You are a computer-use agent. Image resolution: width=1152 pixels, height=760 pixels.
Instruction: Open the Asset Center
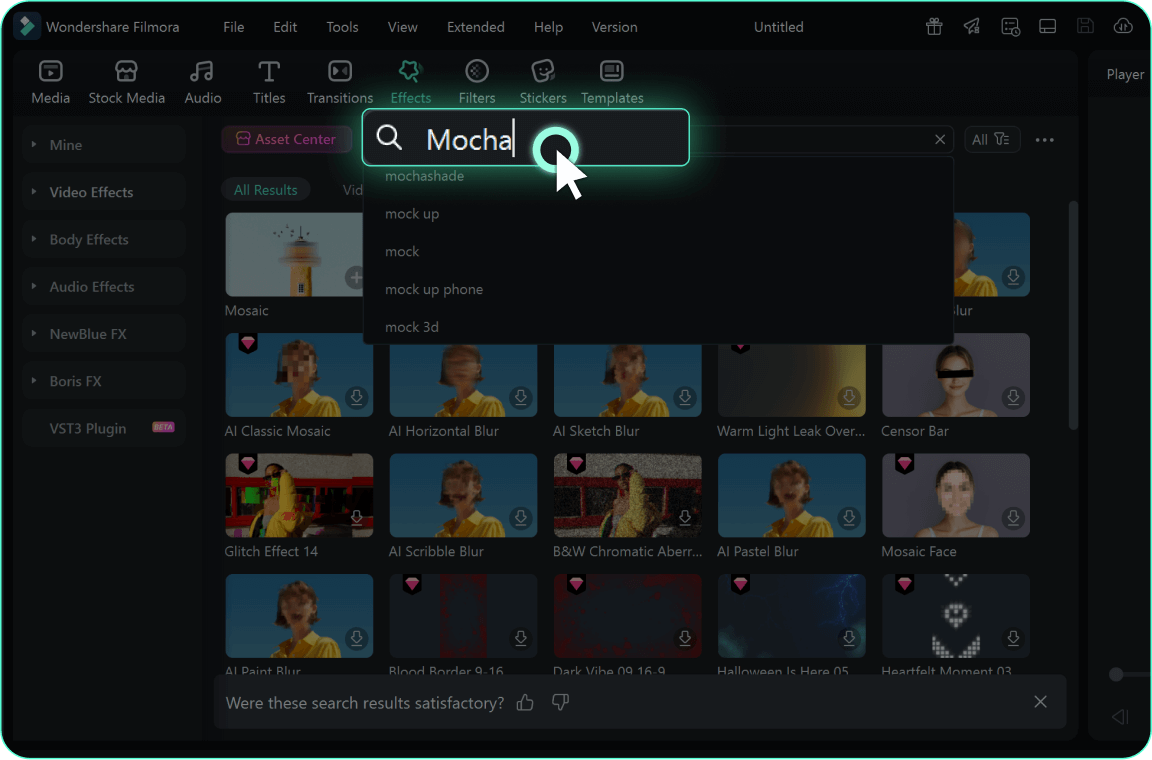[x=286, y=139]
